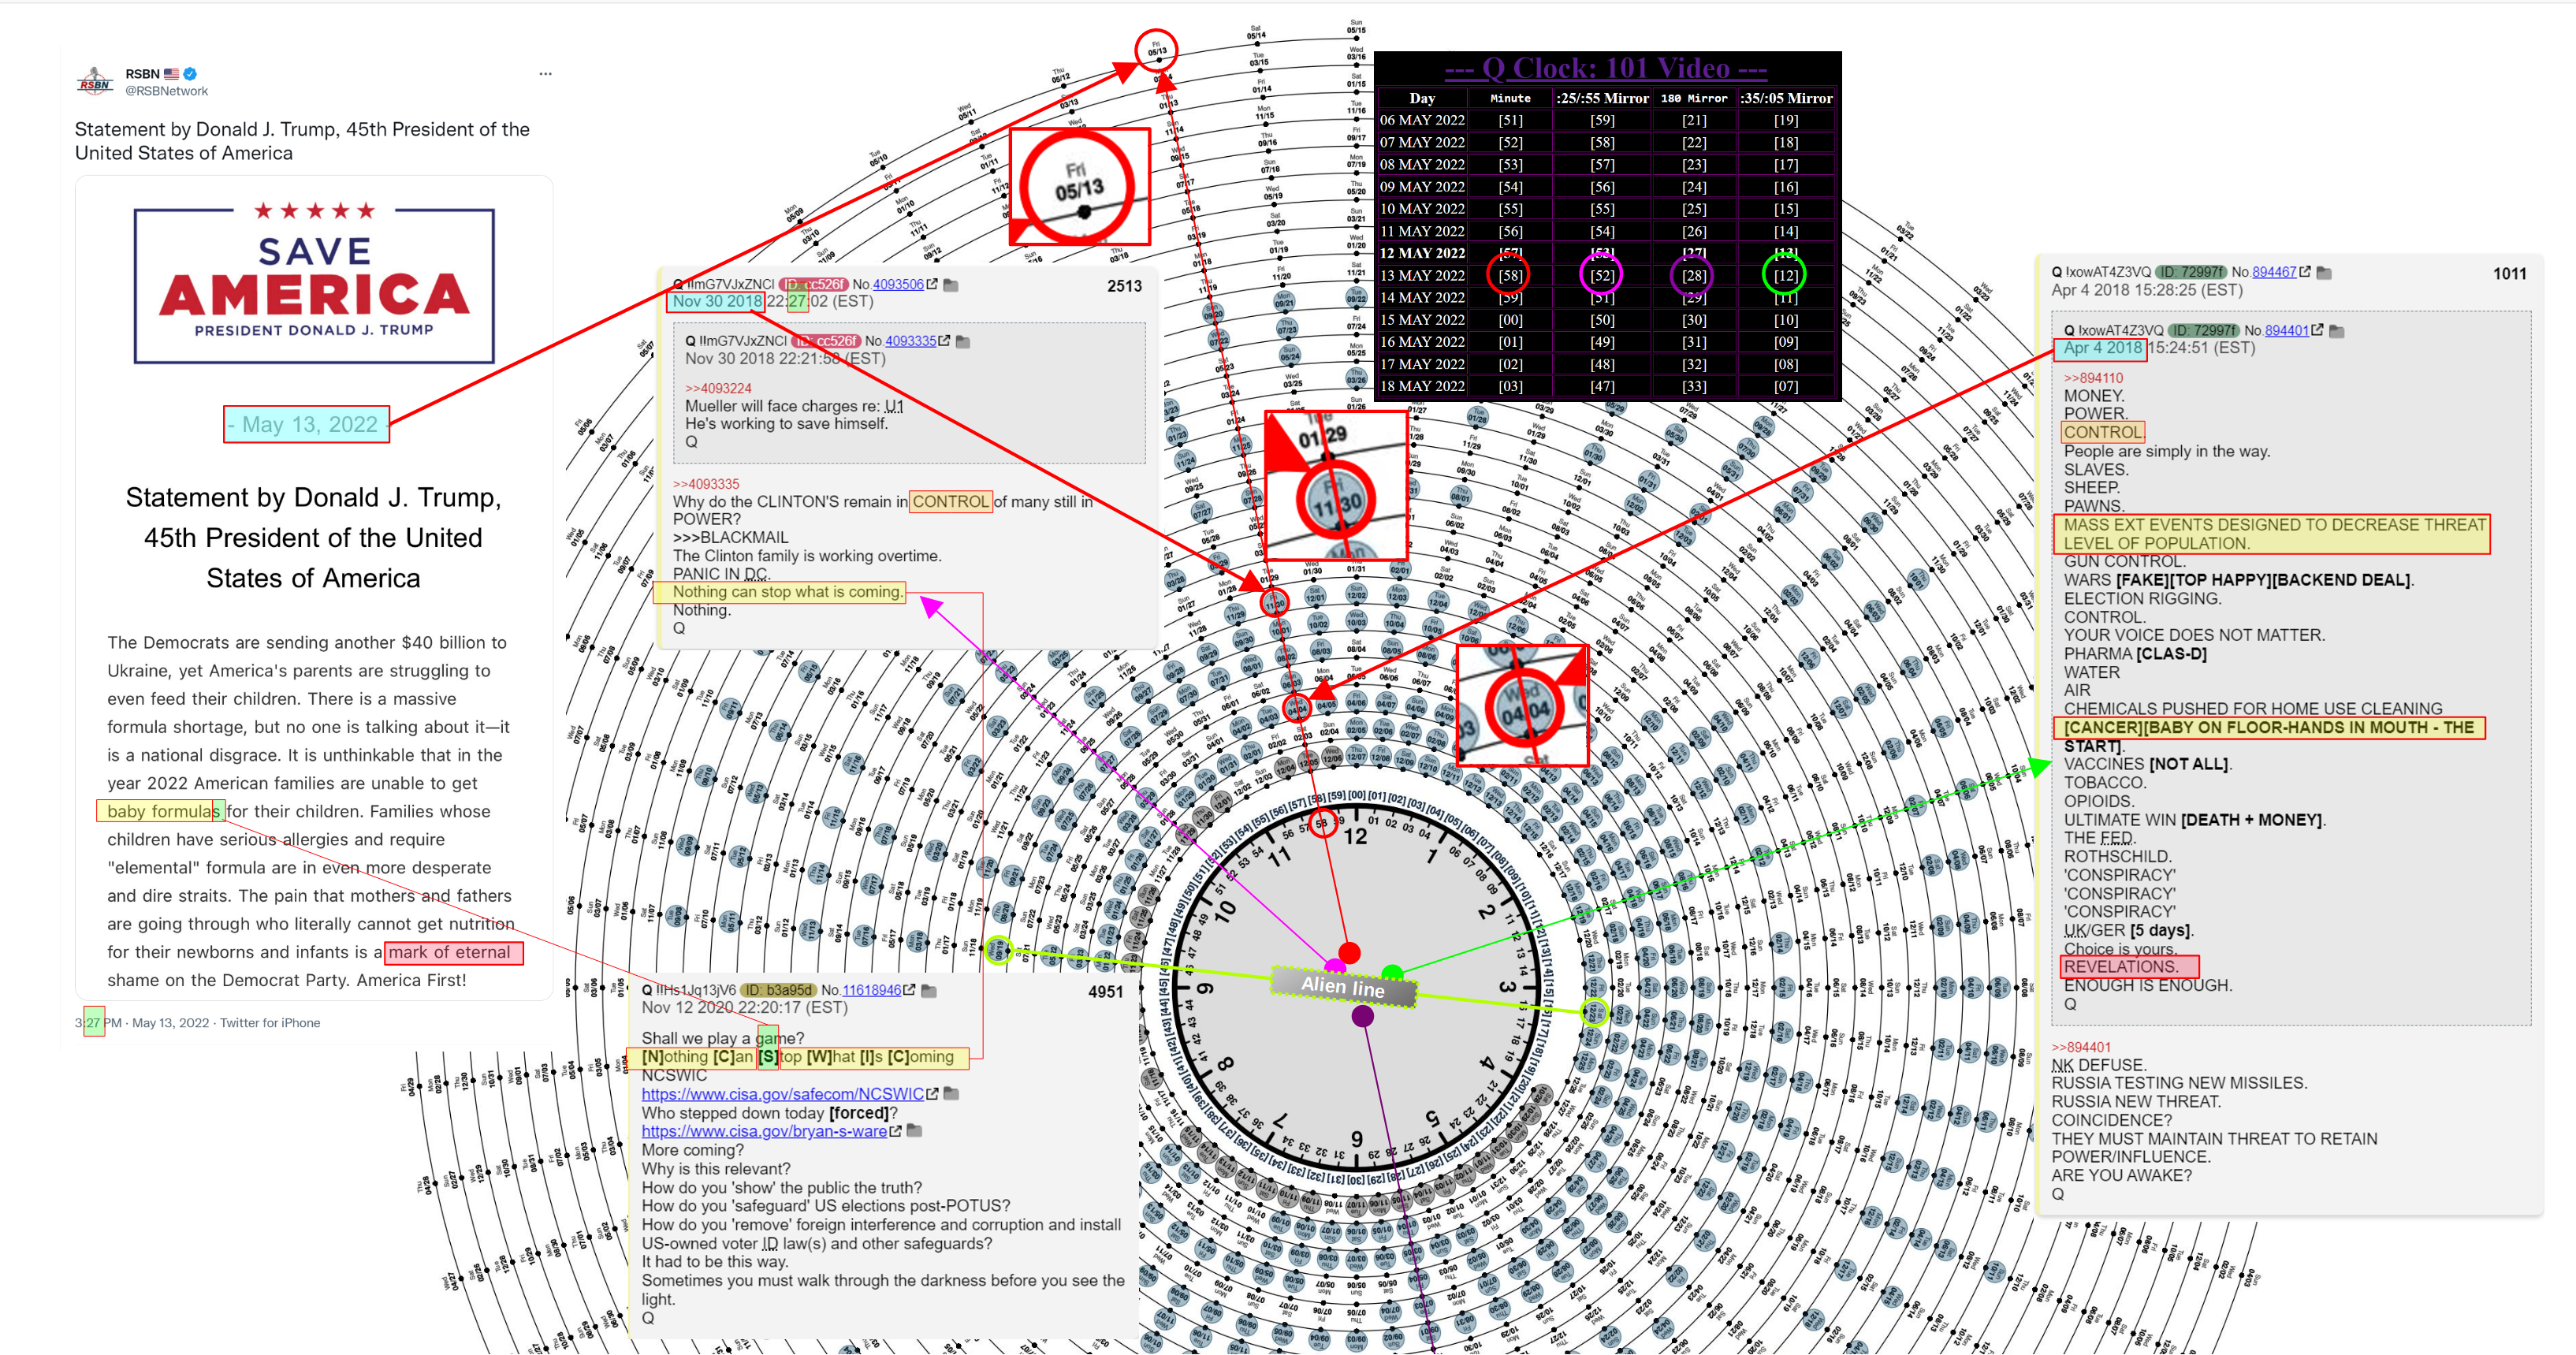Screen dimensions: 2576x1355
Task: Open post number link 894467
Action: click(x=2274, y=272)
